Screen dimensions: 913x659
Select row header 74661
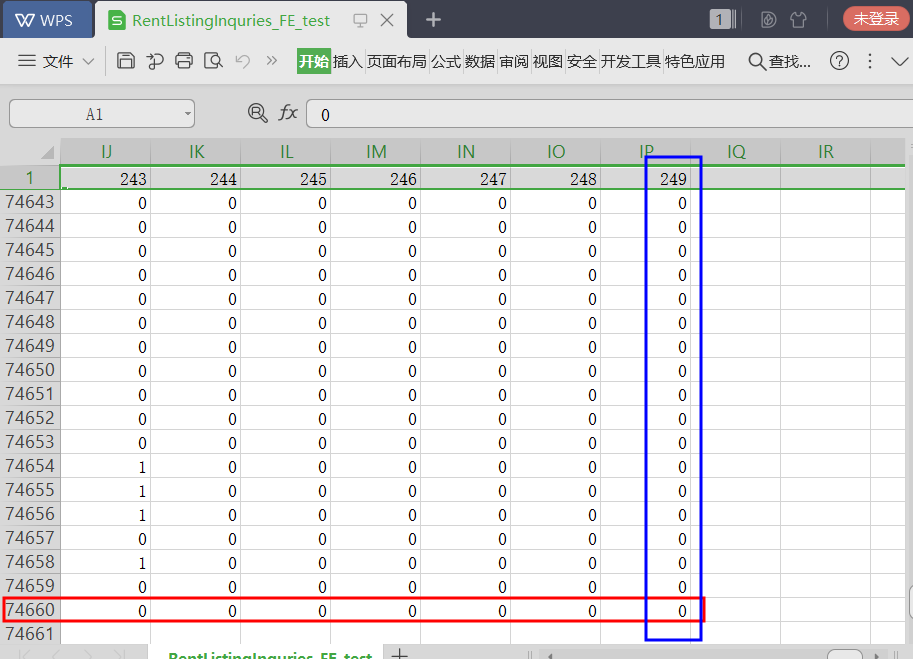(30, 633)
